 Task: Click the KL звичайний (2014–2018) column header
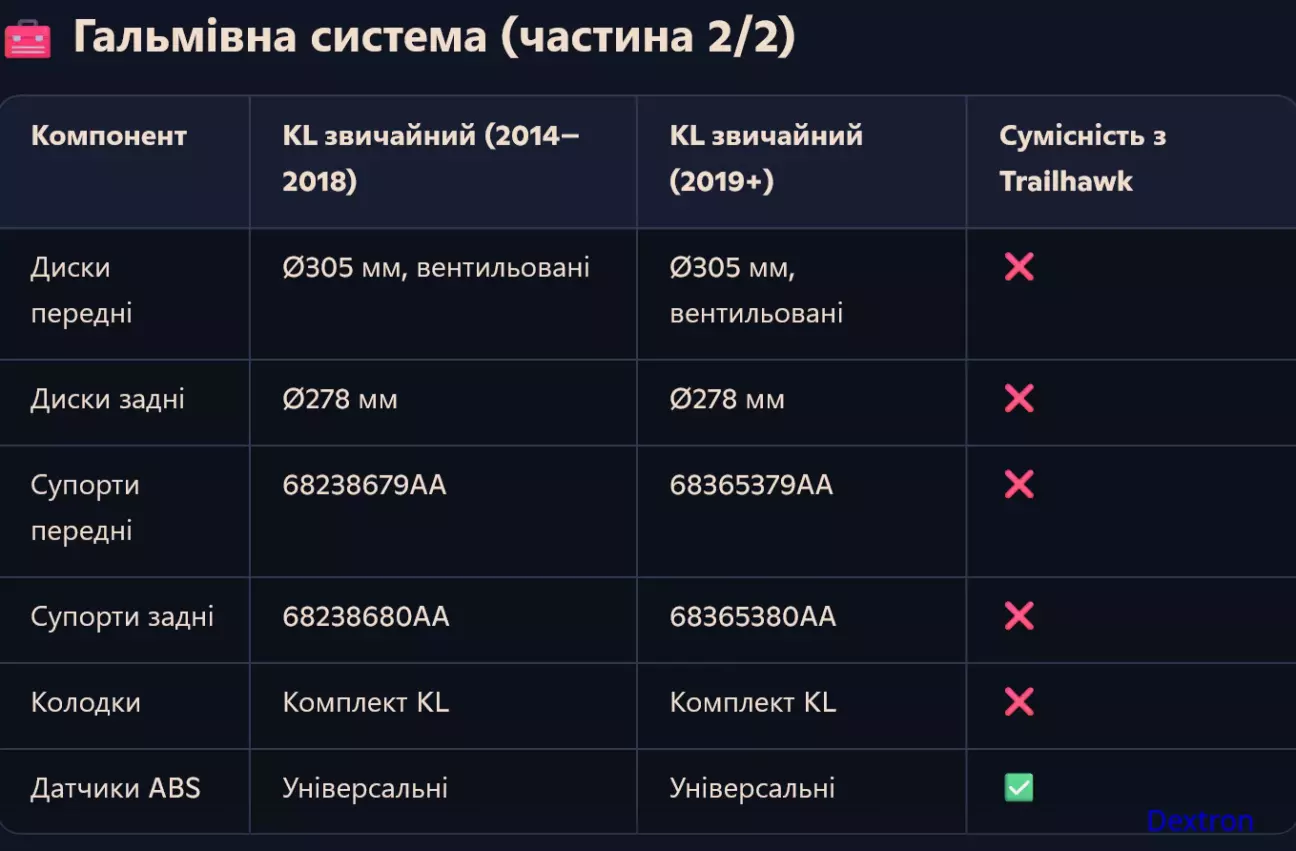pos(431,159)
